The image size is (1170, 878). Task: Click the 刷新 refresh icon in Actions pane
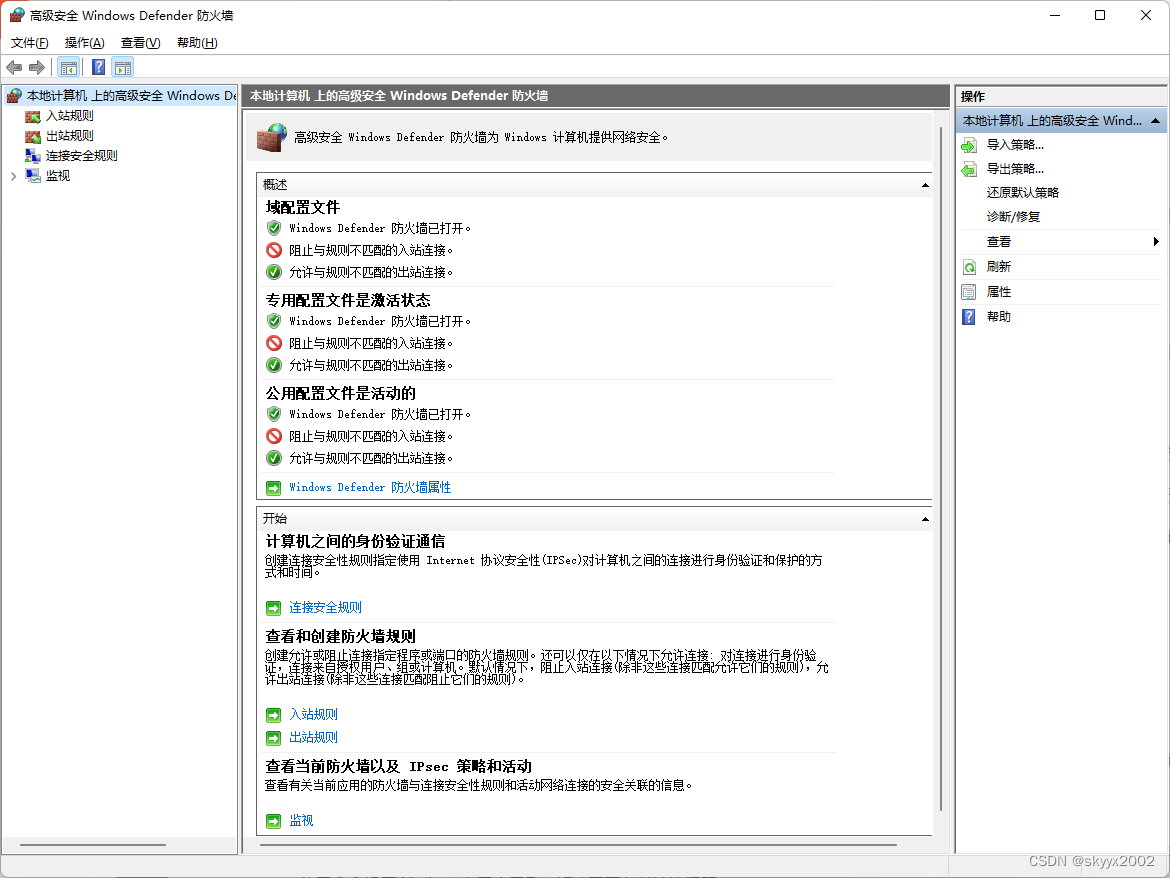[968, 266]
